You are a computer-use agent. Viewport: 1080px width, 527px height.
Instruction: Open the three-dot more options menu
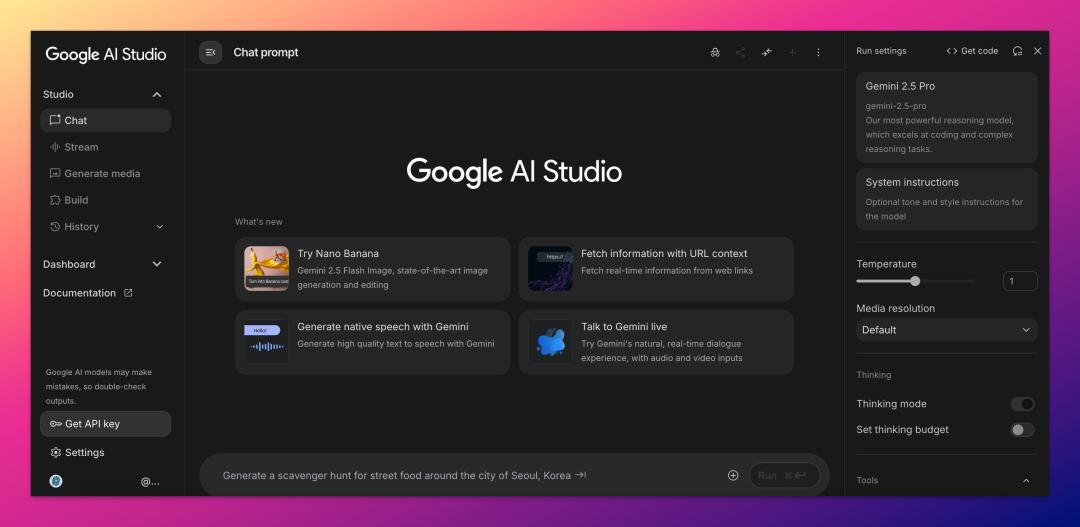coord(818,52)
